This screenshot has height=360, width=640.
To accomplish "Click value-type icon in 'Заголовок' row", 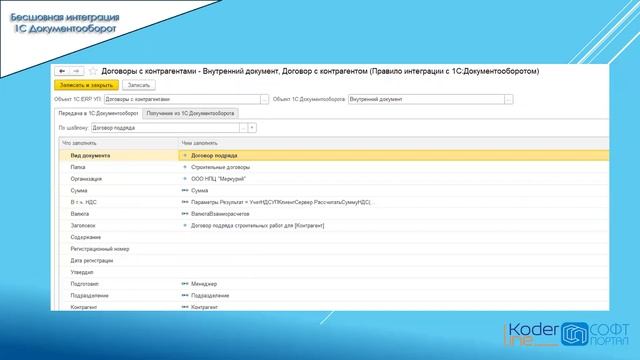I will pyautogui.click(x=185, y=225).
